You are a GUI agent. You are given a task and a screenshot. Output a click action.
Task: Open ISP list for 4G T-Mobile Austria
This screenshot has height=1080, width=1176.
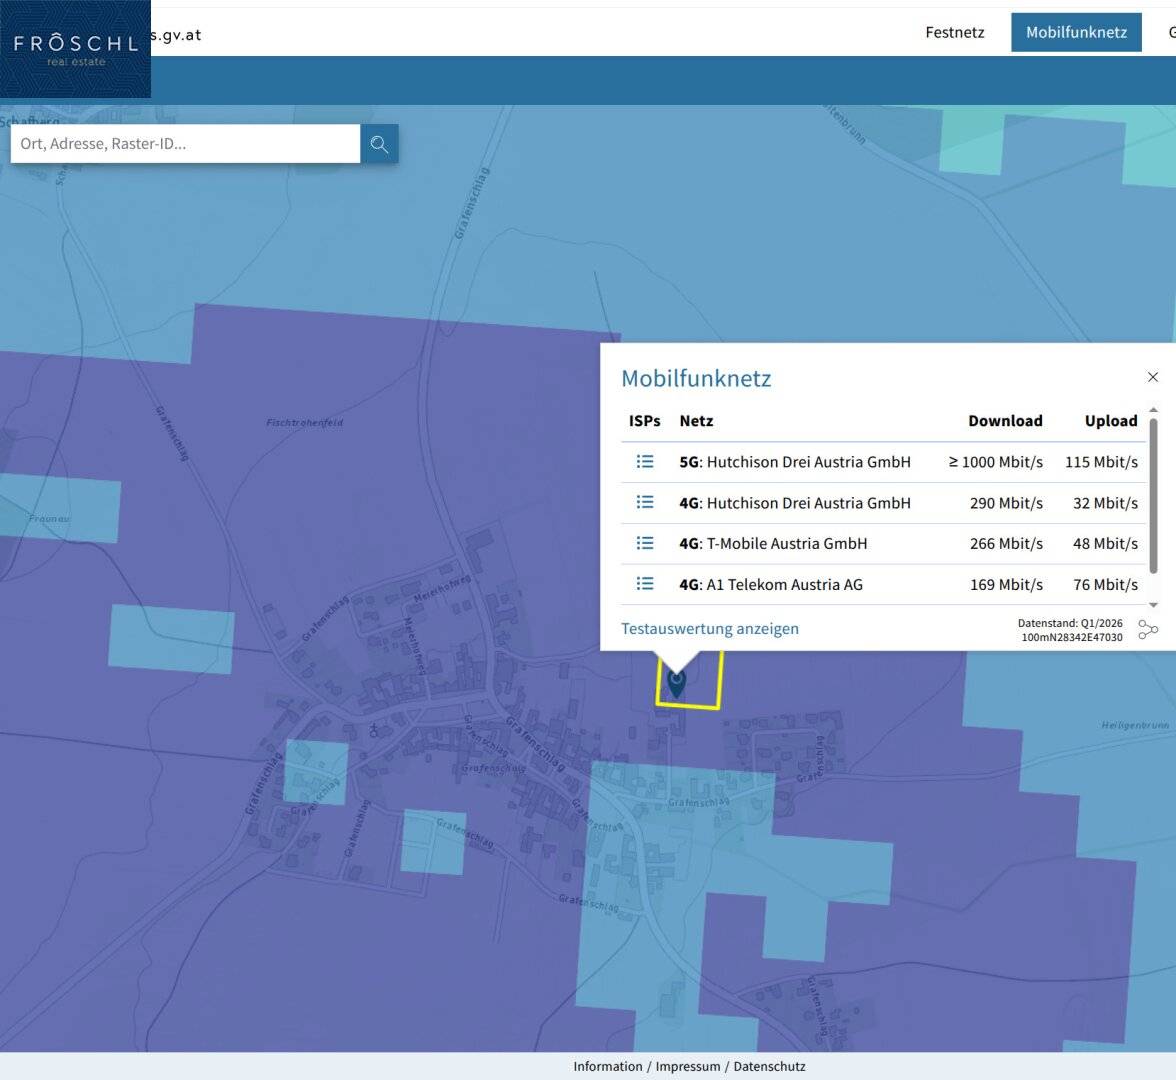[x=645, y=542]
